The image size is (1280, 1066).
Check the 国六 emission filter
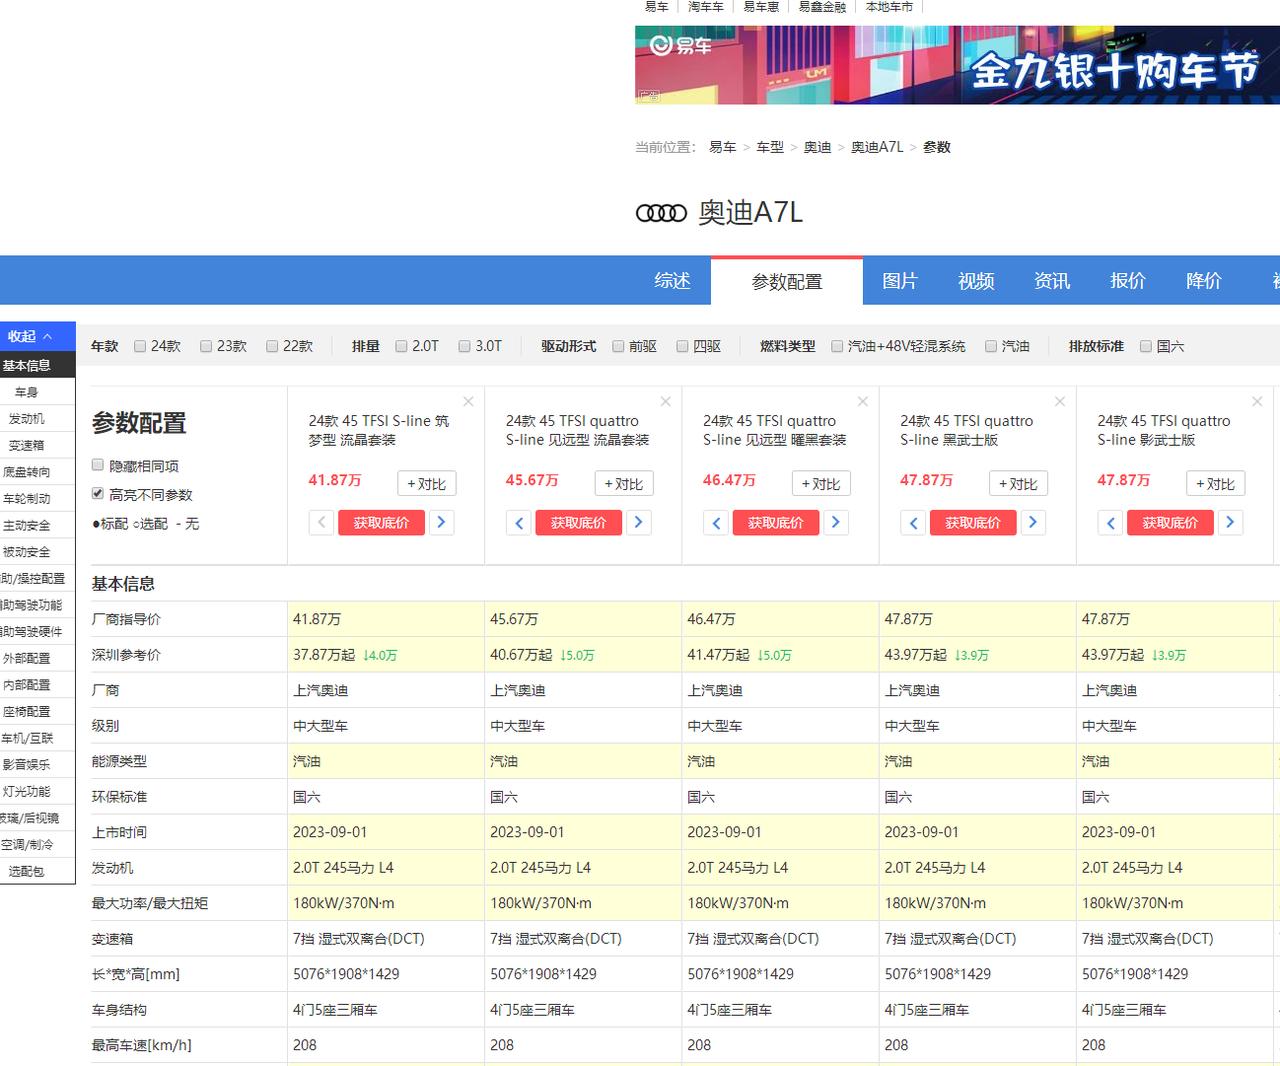(x=1146, y=346)
